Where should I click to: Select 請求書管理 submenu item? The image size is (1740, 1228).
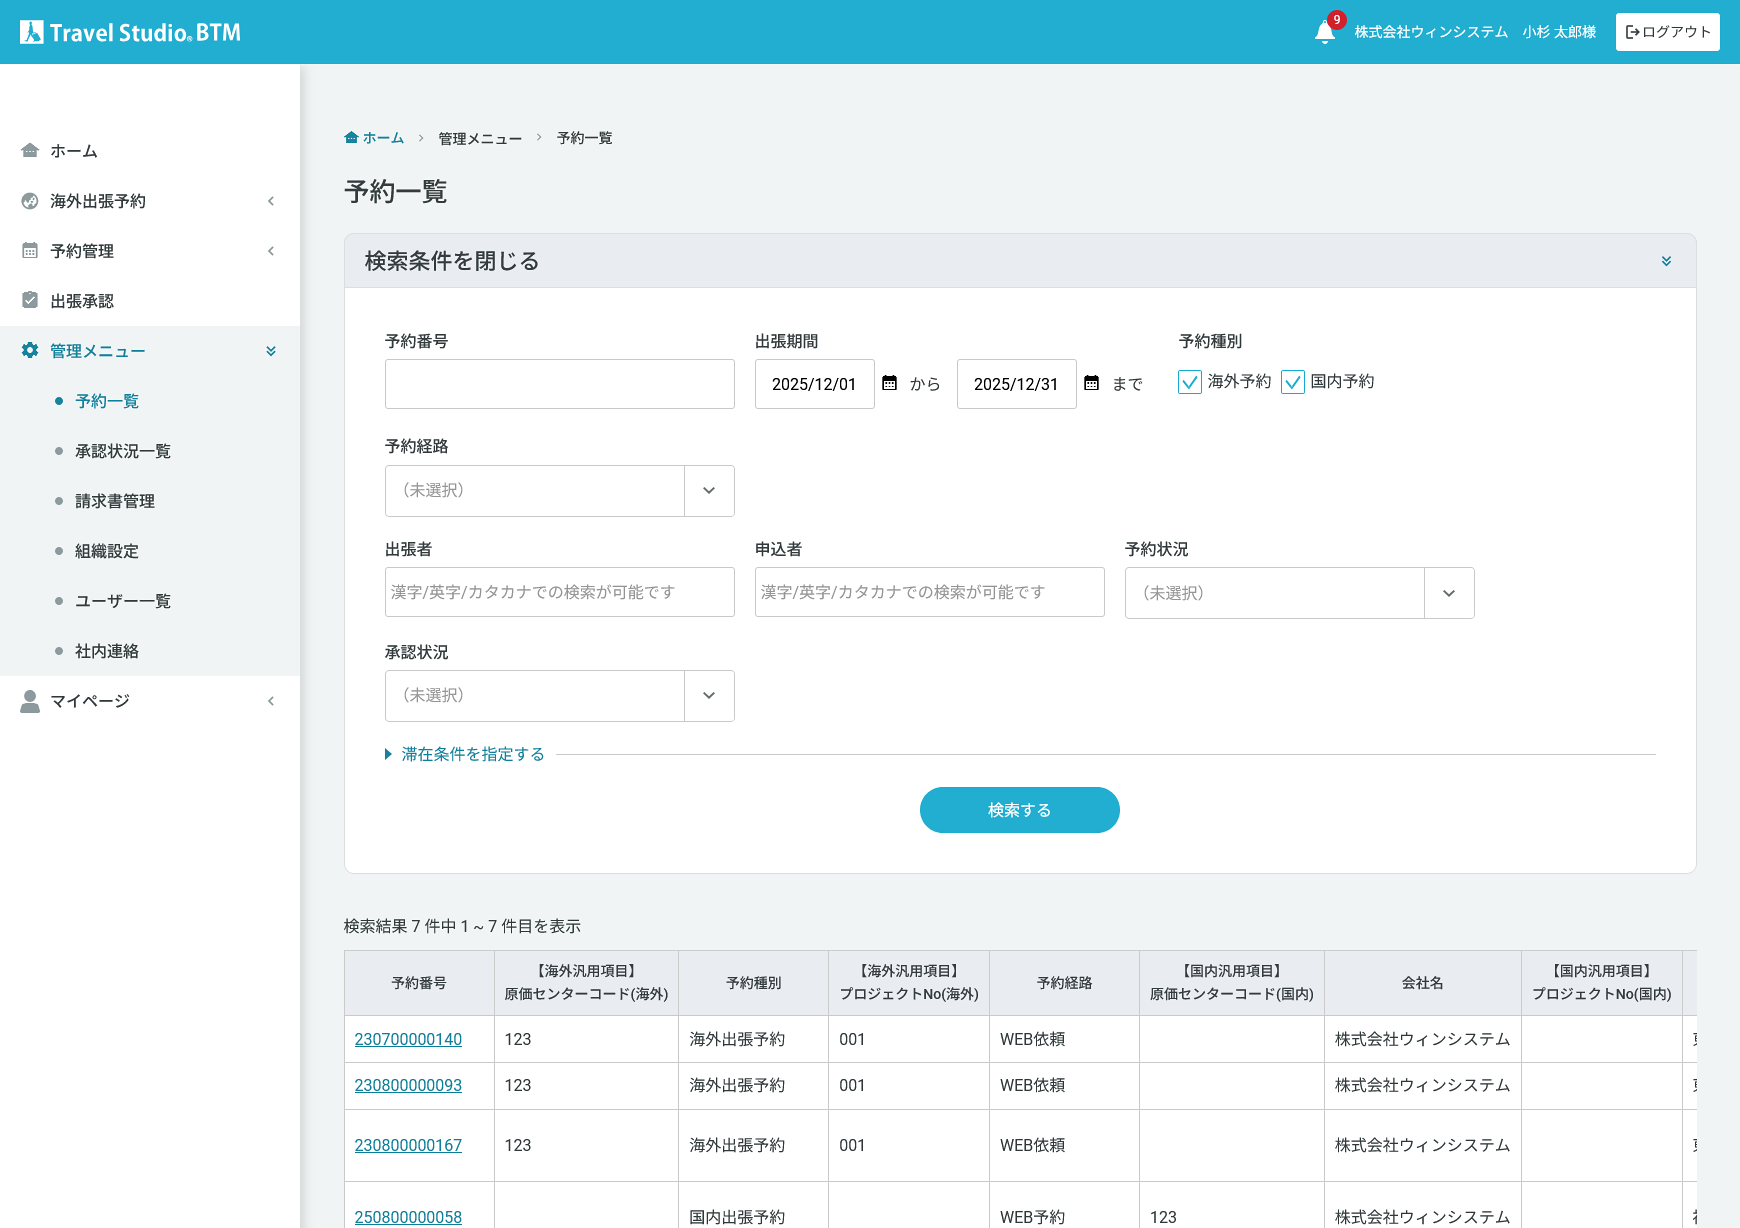(x=115, y=501)
